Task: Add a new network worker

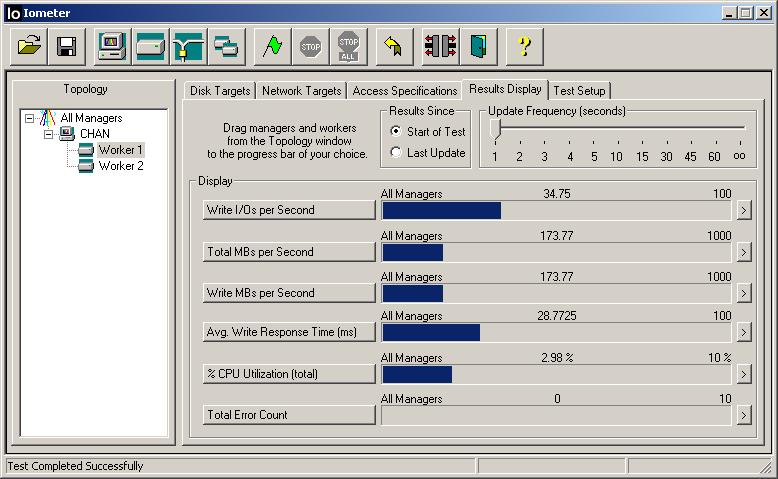Action: (189, 47)
